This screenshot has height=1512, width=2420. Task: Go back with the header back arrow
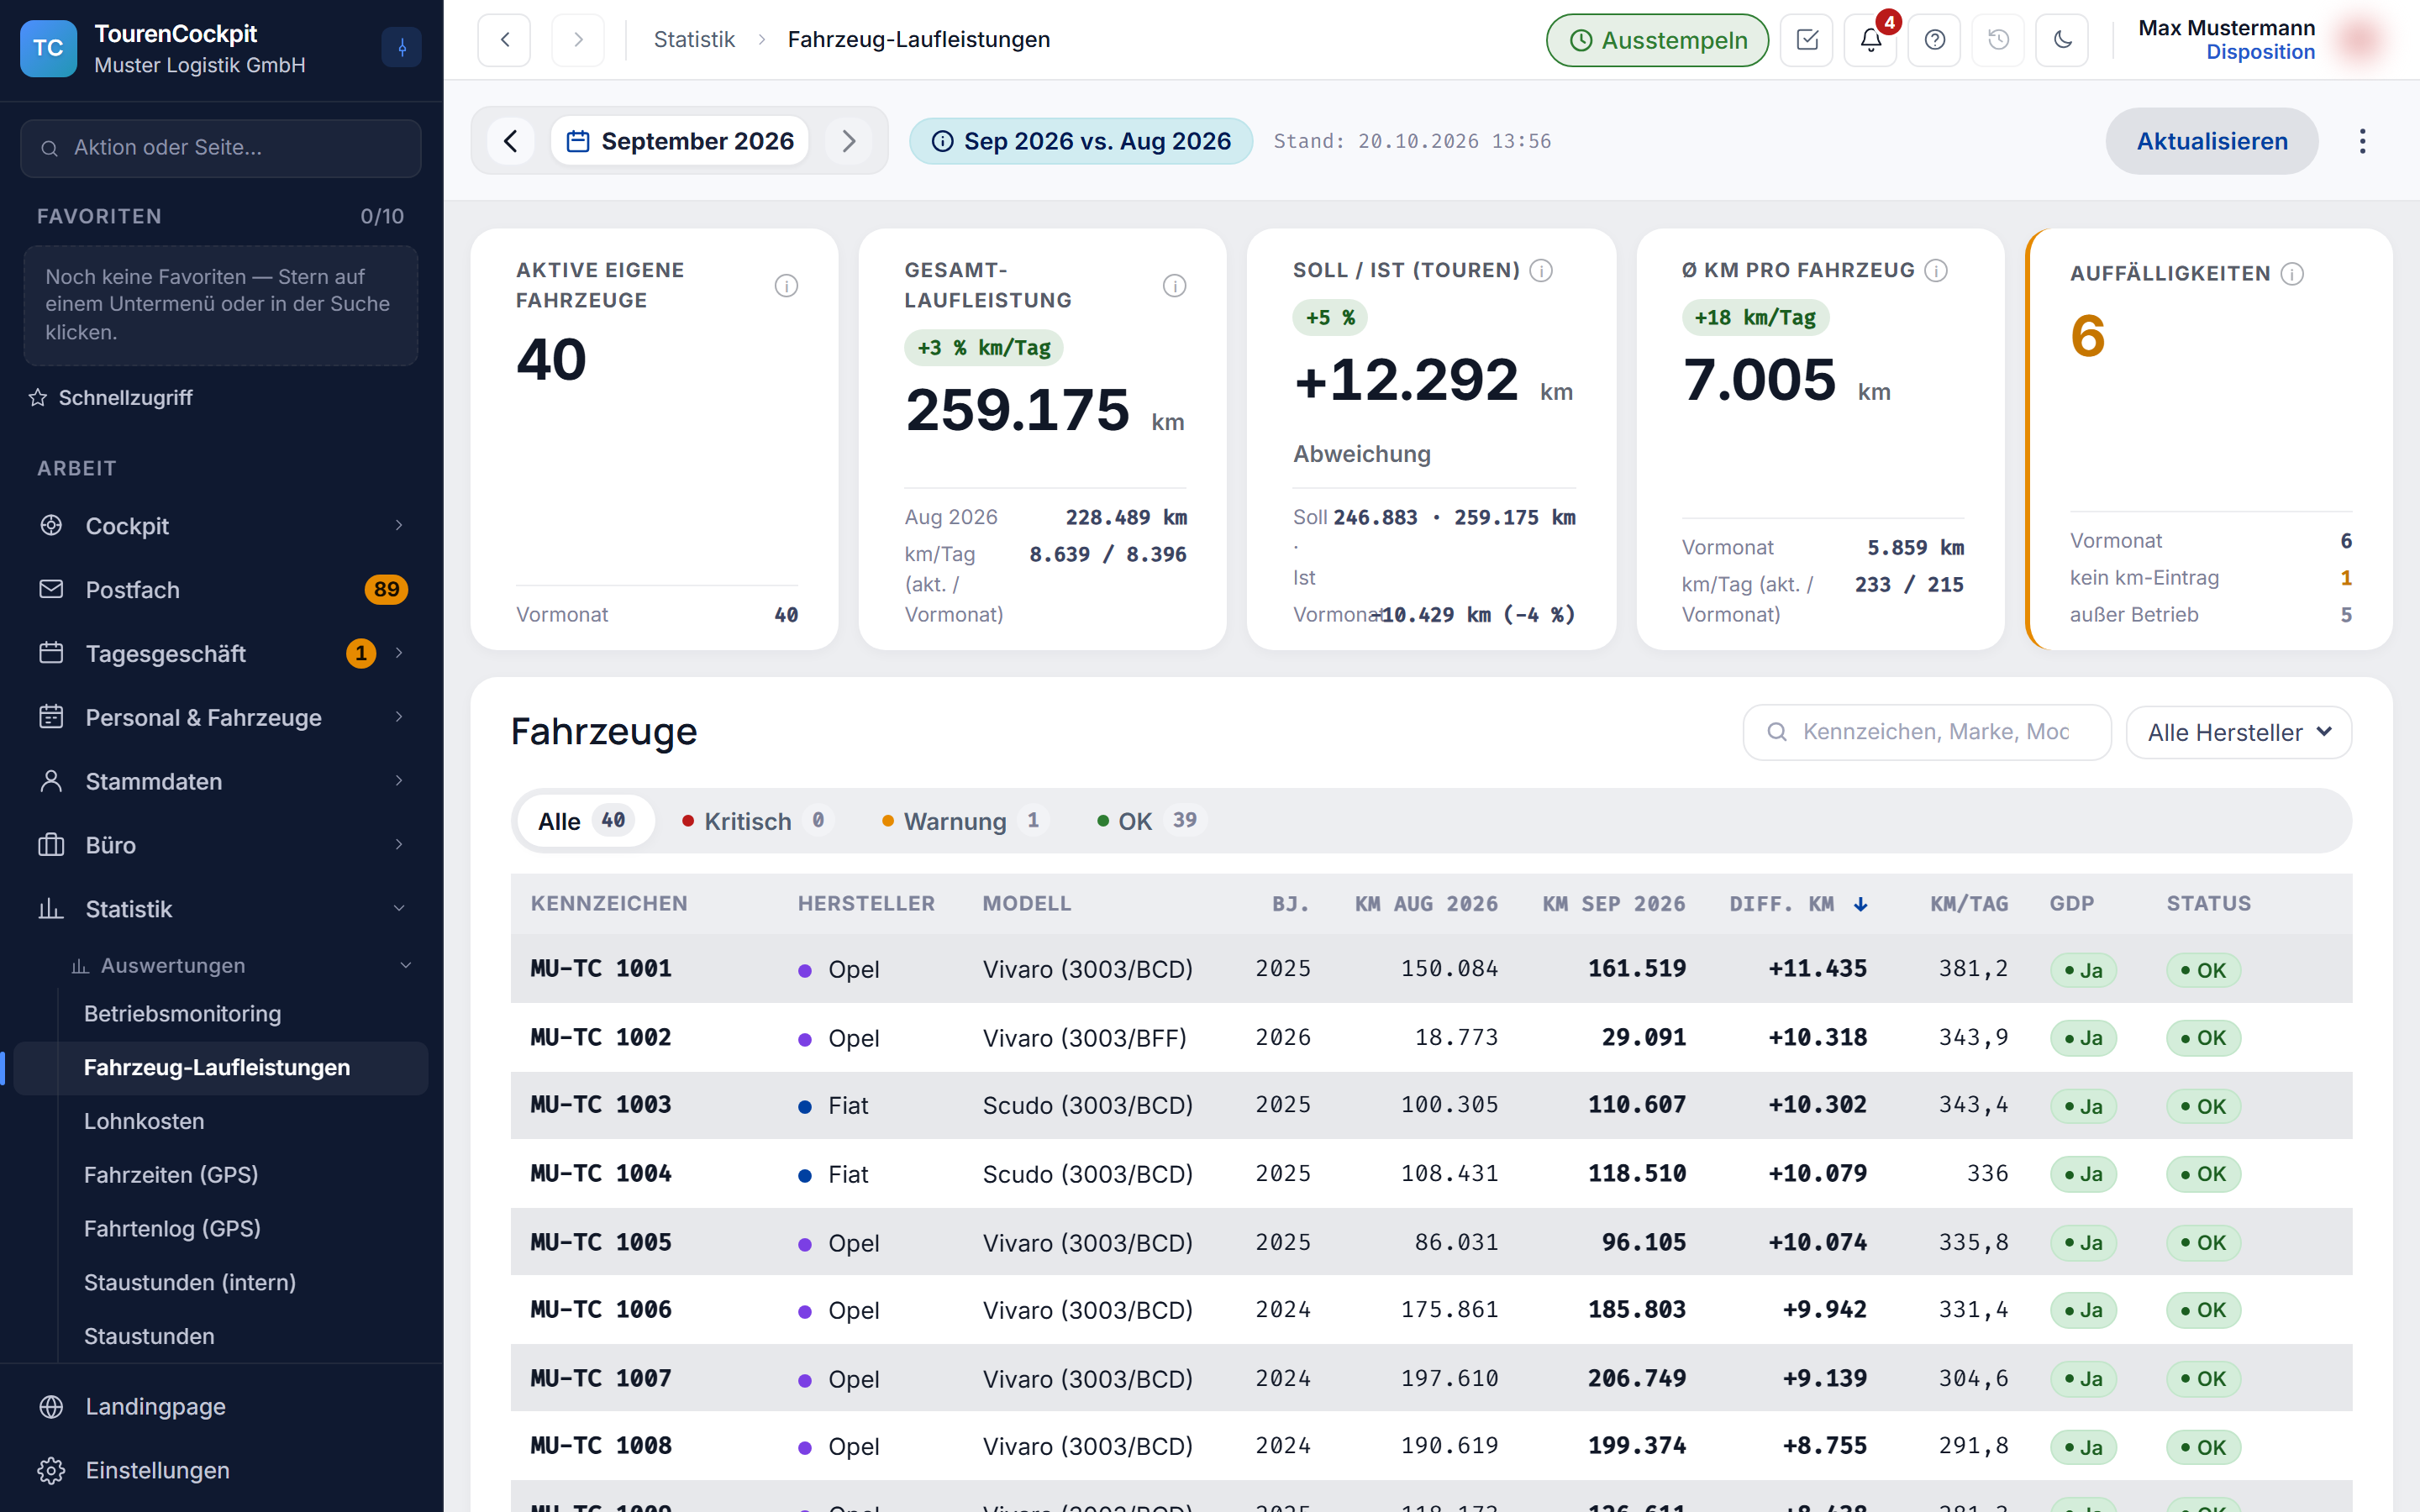pos(504,40)
